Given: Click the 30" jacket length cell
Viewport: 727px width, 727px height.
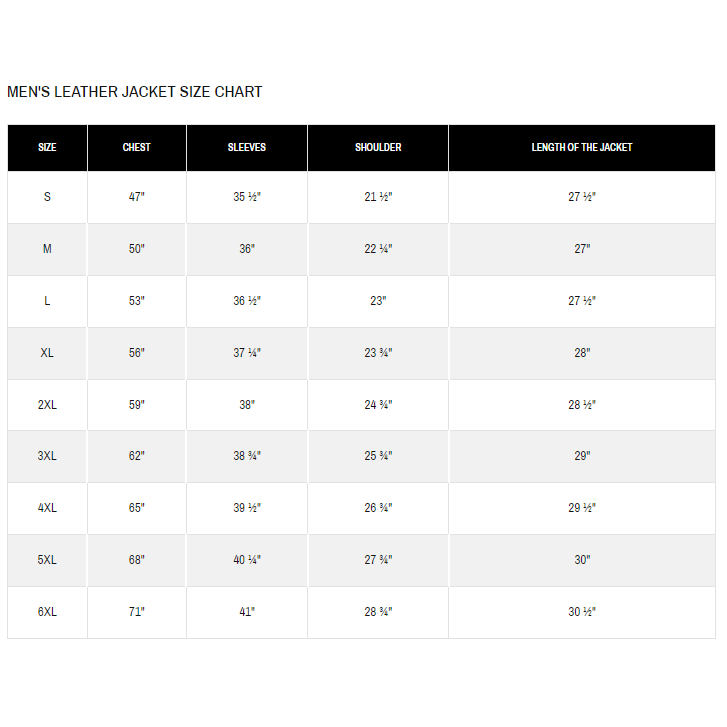Looking at the screenshot, I should pyautogui.click(x=582, y=560).
